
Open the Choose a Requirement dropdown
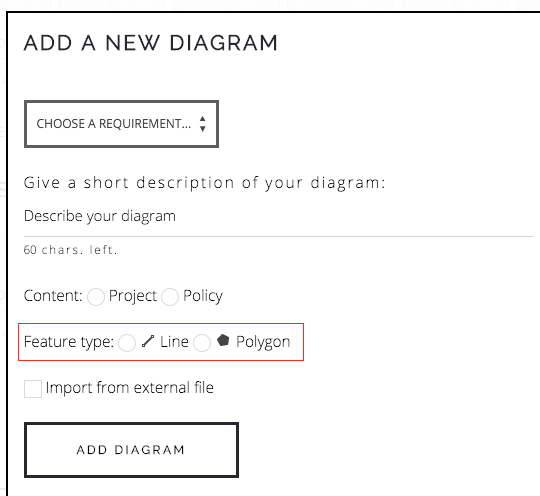121,124
